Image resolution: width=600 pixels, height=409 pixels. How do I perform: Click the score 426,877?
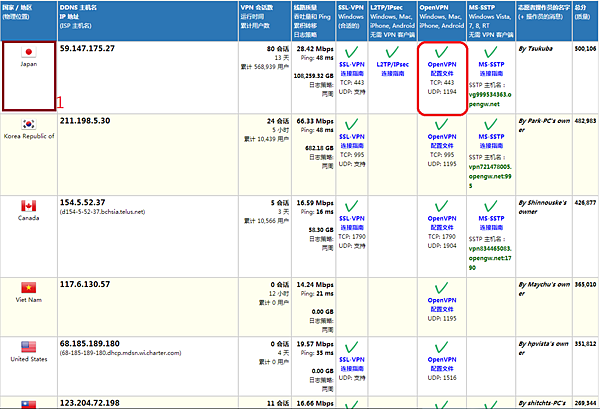585,203
